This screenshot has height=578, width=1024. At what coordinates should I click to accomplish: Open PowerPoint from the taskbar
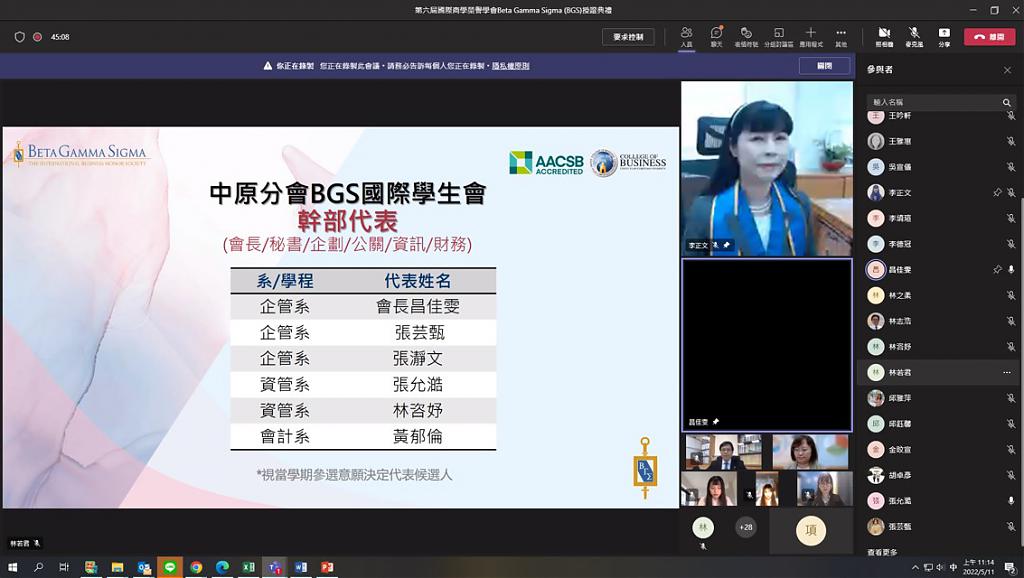(327, 567)
